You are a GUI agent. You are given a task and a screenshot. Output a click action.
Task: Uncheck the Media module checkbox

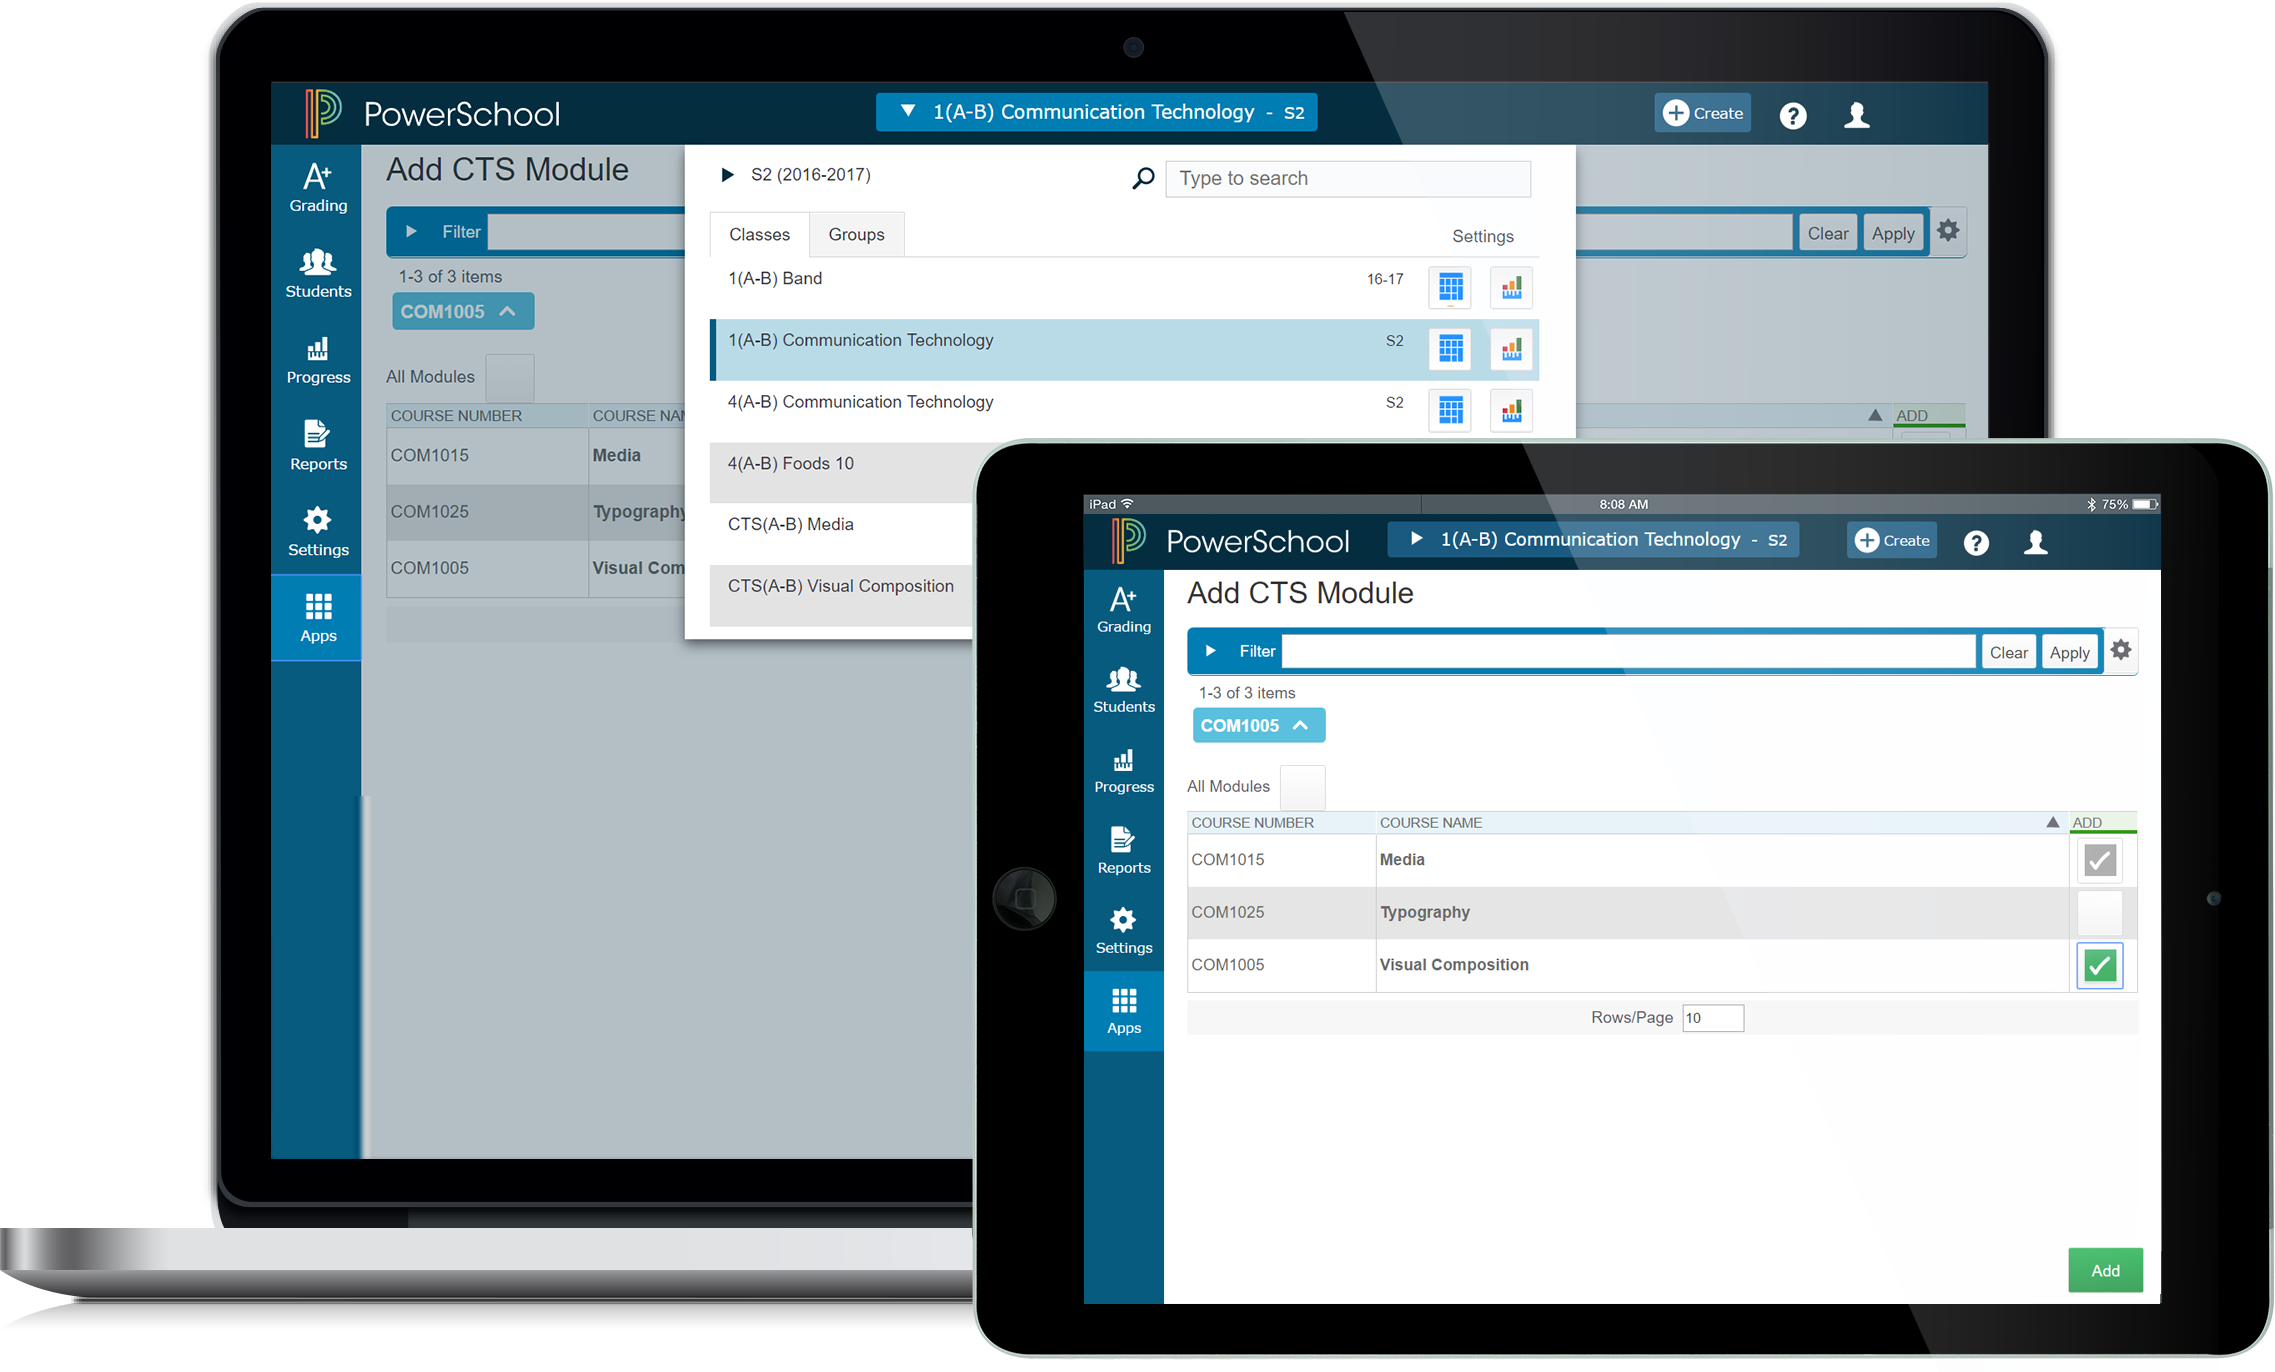coord(2099,859)
